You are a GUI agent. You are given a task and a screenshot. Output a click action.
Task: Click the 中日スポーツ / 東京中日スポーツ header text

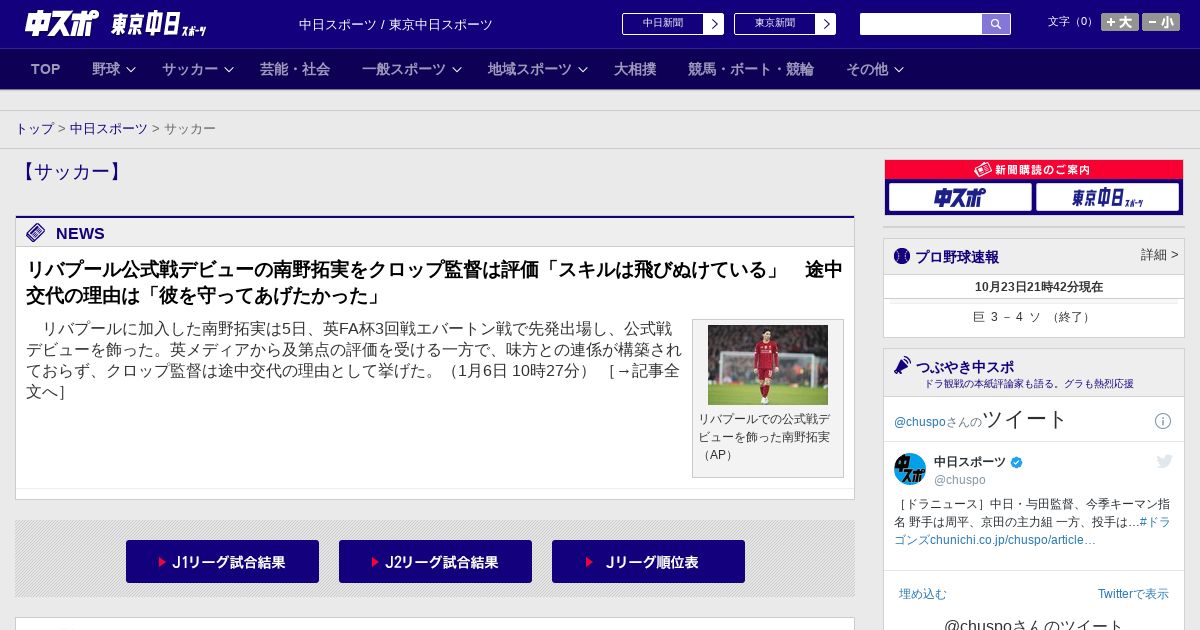click(x=396, y=24)
